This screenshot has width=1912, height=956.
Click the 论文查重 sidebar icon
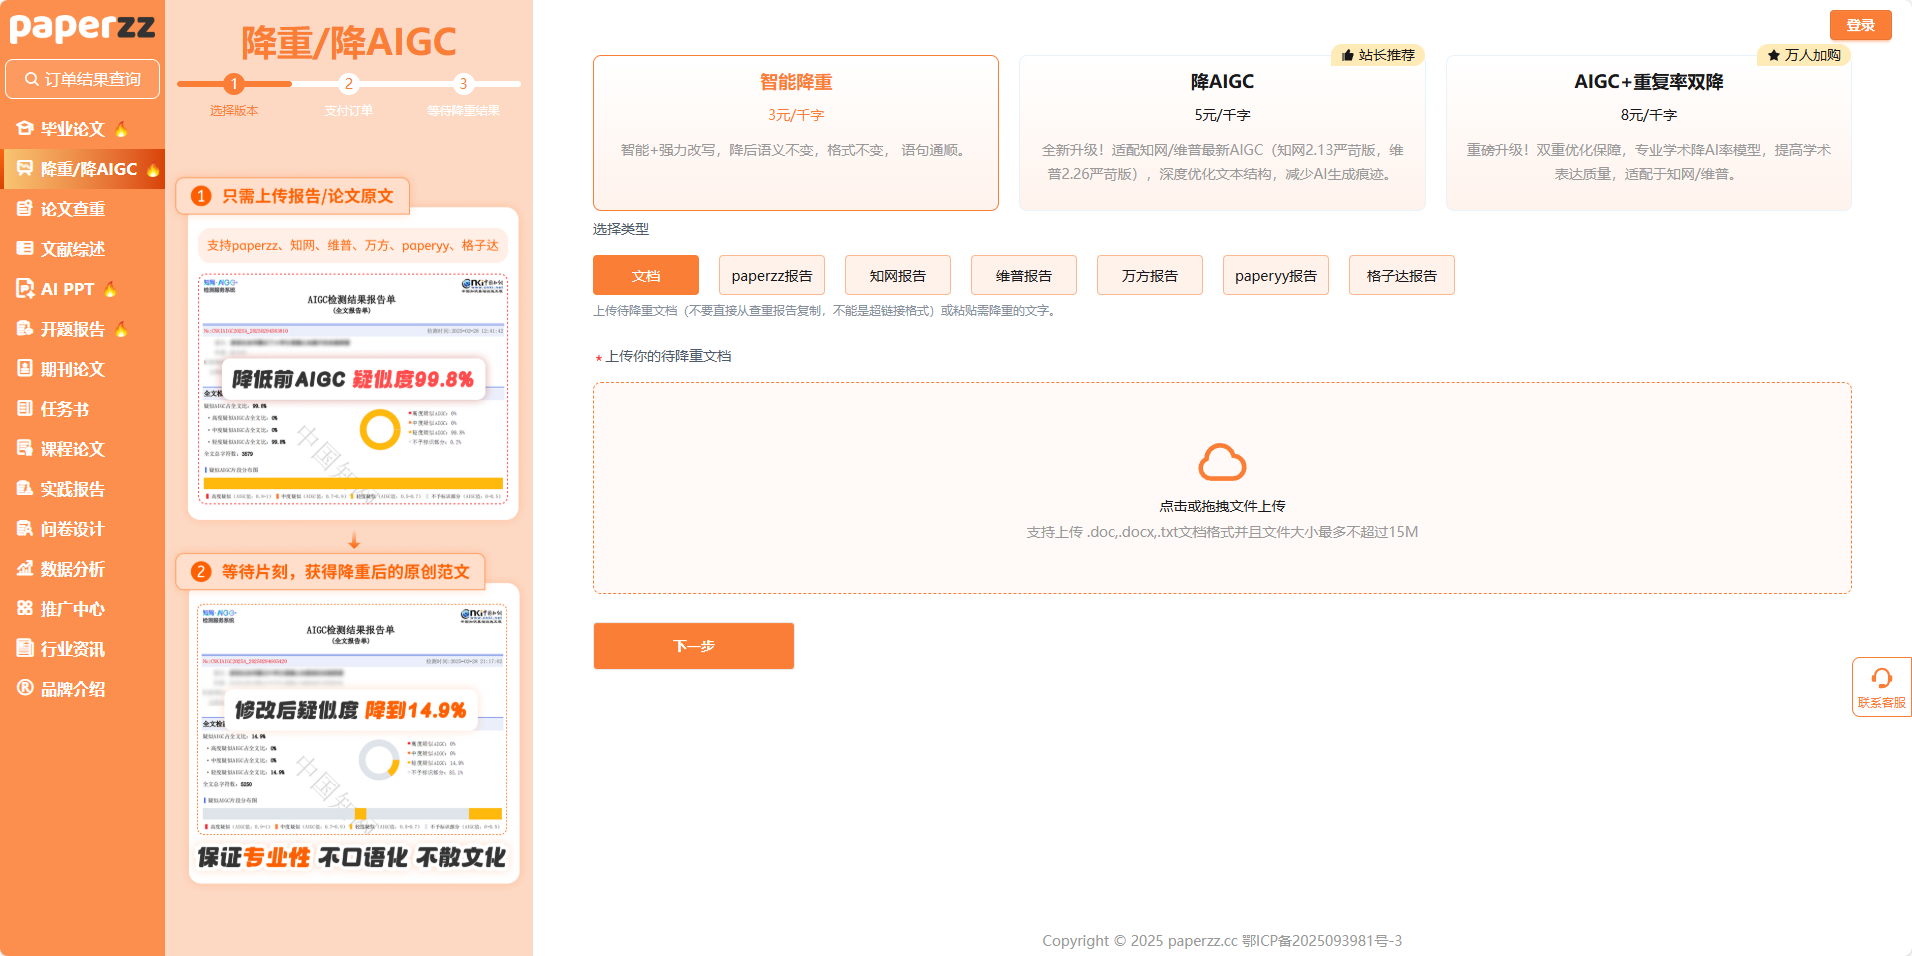point(25,209)
